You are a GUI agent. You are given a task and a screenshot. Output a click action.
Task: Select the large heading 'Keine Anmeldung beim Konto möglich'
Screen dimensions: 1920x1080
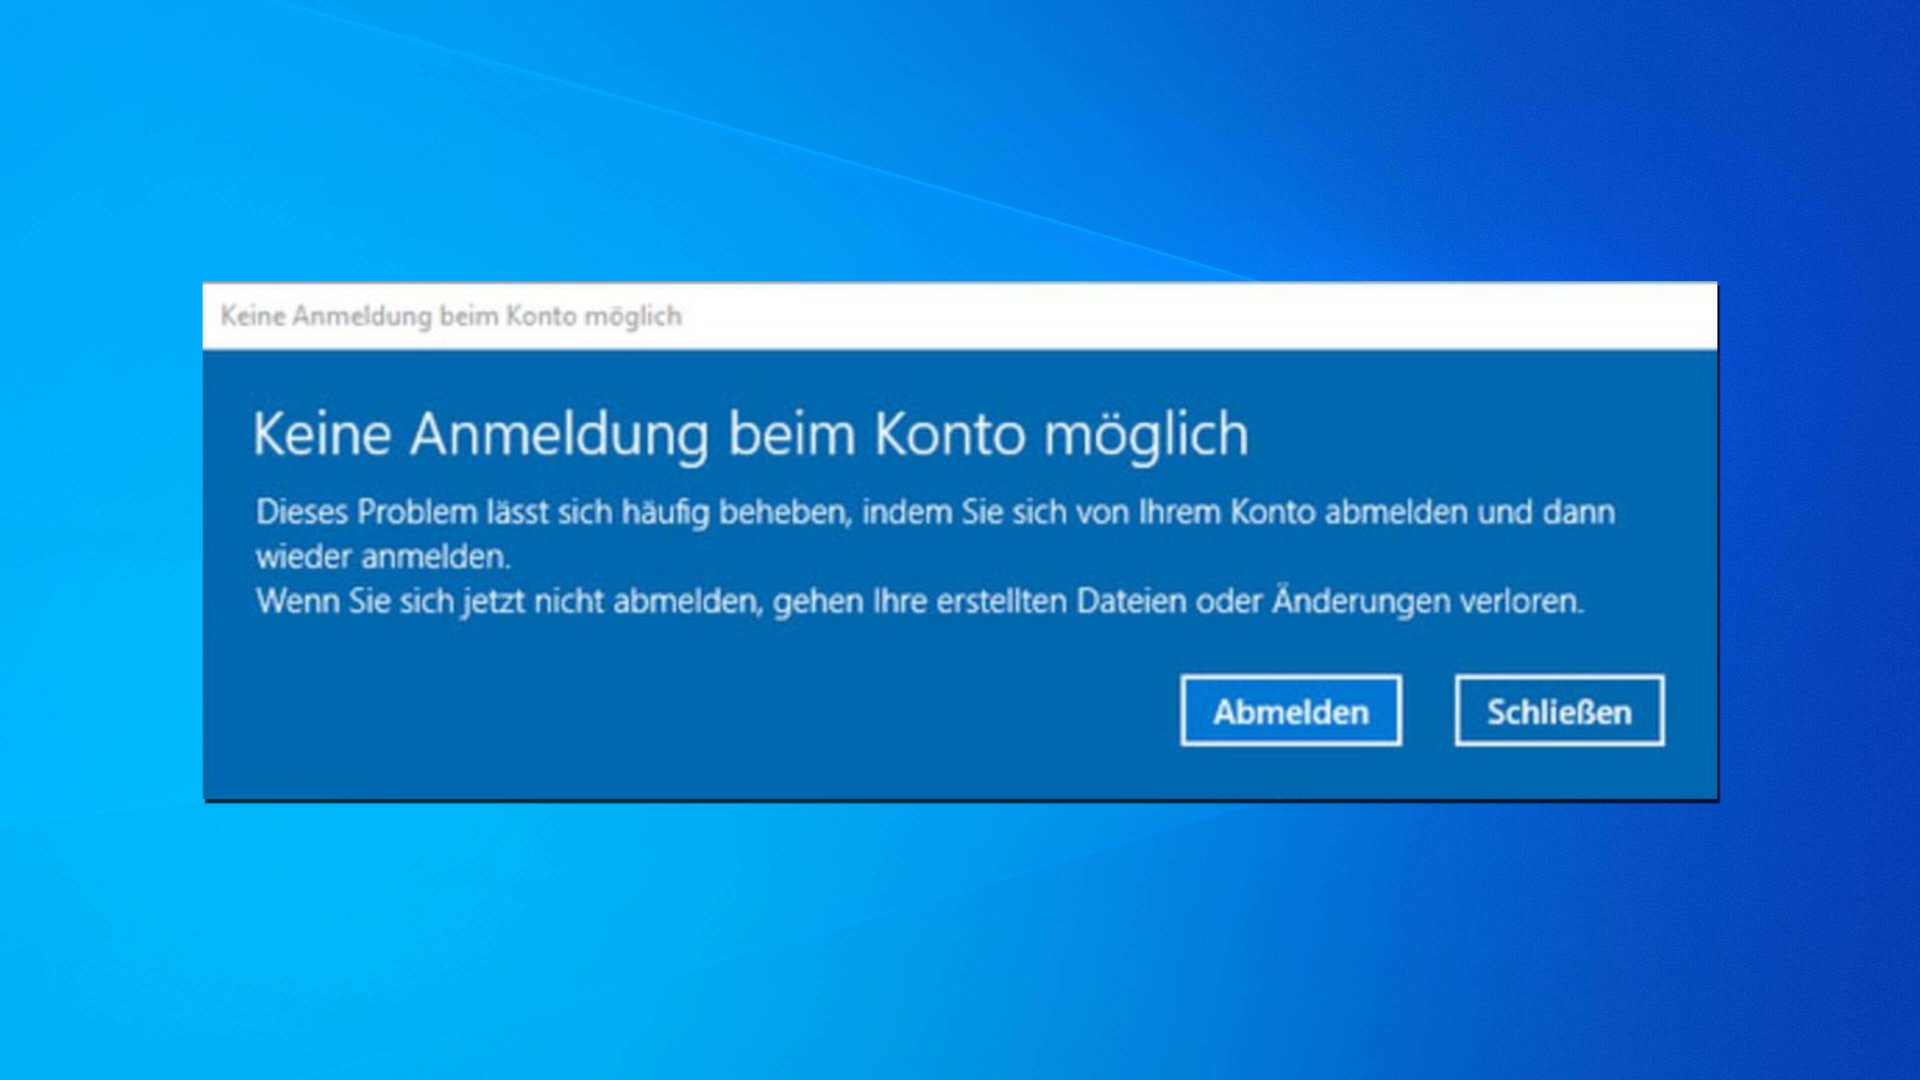click(750, 435)
